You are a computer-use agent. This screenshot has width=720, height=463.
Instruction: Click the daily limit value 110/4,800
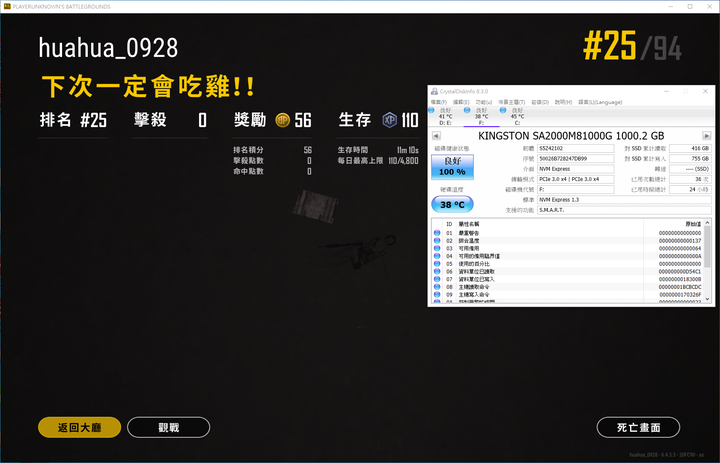pyautogui.click(x=403, y=161)
